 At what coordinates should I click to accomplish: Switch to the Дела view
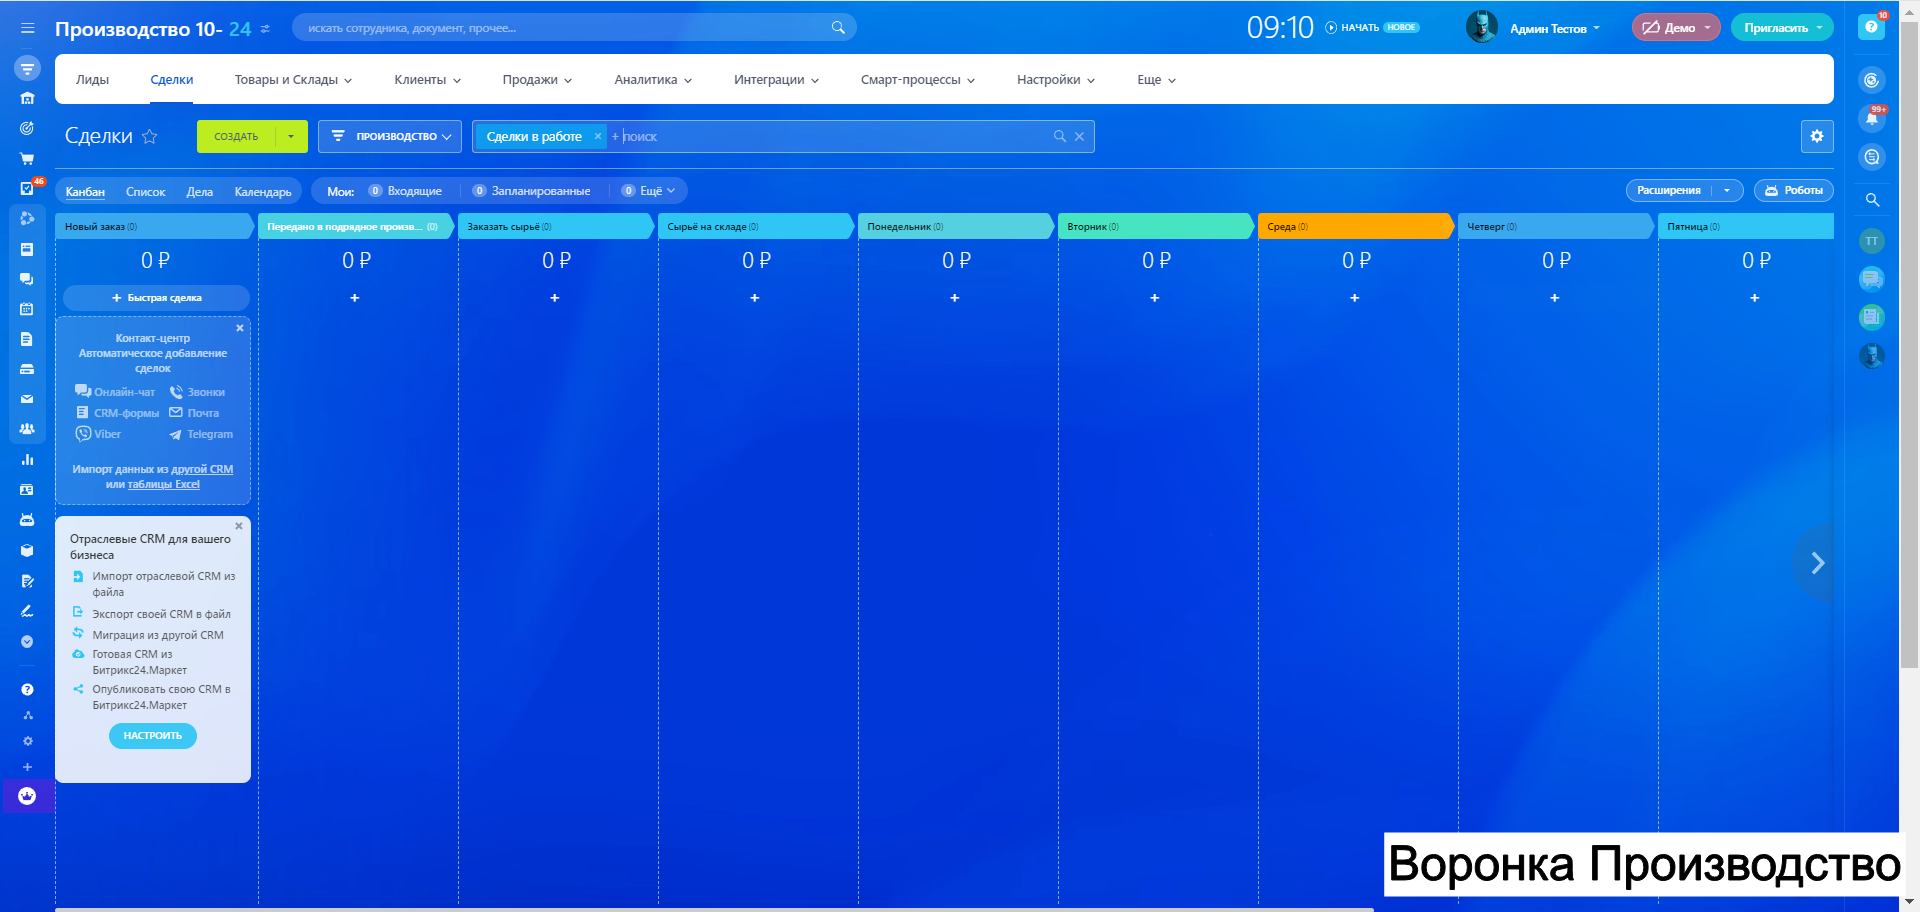(x=200, y=192)
